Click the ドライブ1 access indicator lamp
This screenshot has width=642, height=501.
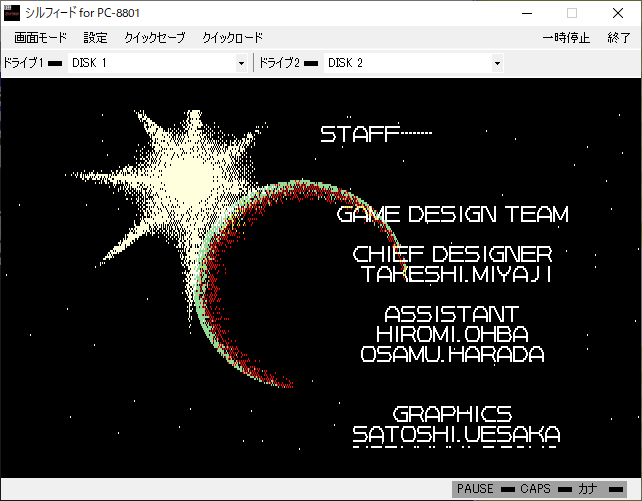(x=55, y=63)
